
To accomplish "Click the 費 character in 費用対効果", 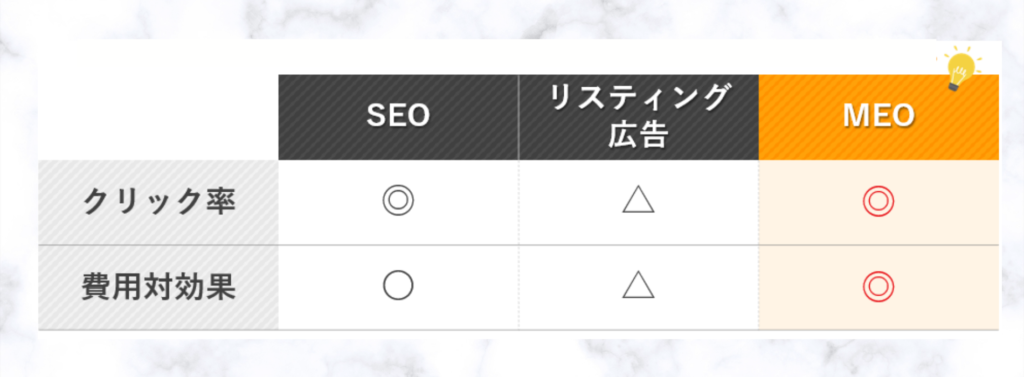I will pyautogui.click(x=97, y=287).
